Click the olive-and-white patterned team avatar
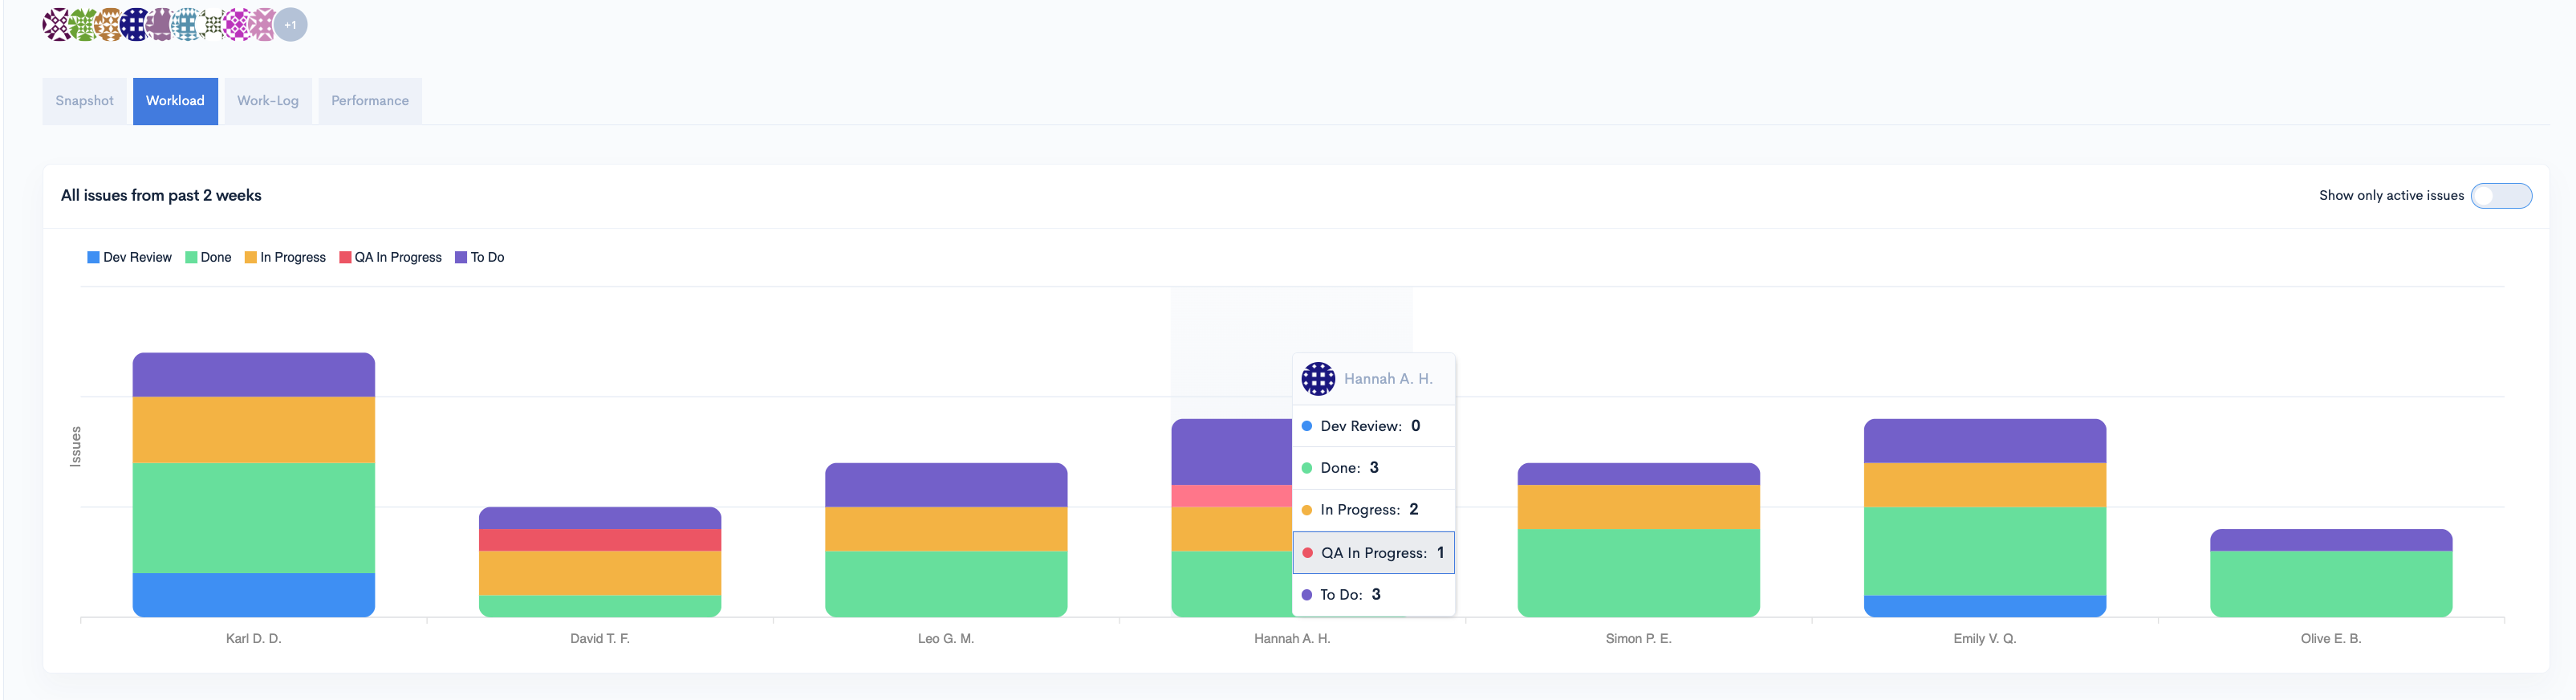Viewport: 2576px width, 700px height. pos(213,25)
